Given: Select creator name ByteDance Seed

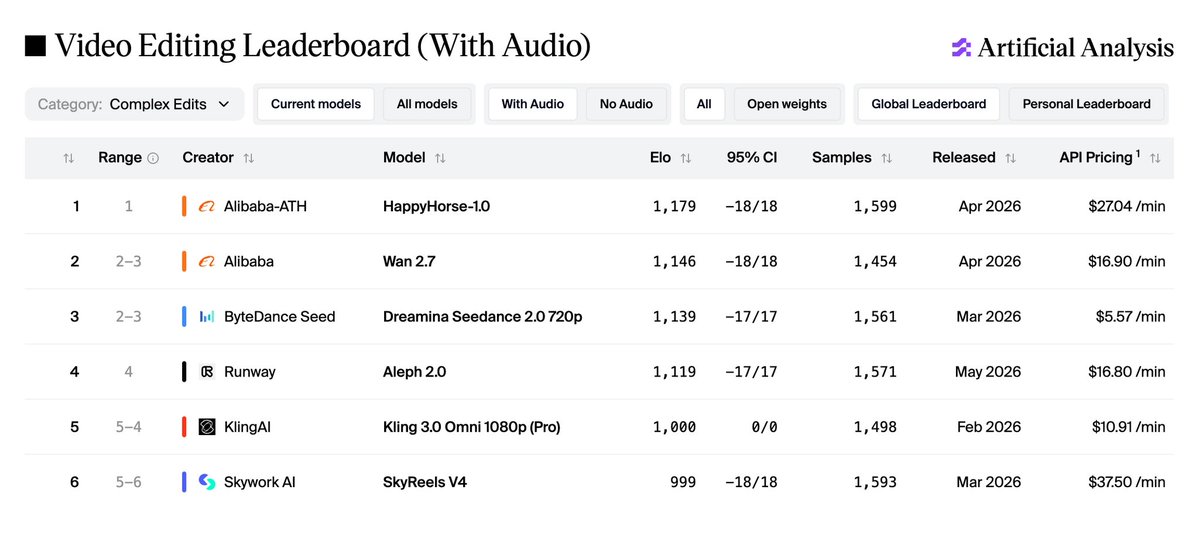Looking at the screenshot, I should 280,317.
